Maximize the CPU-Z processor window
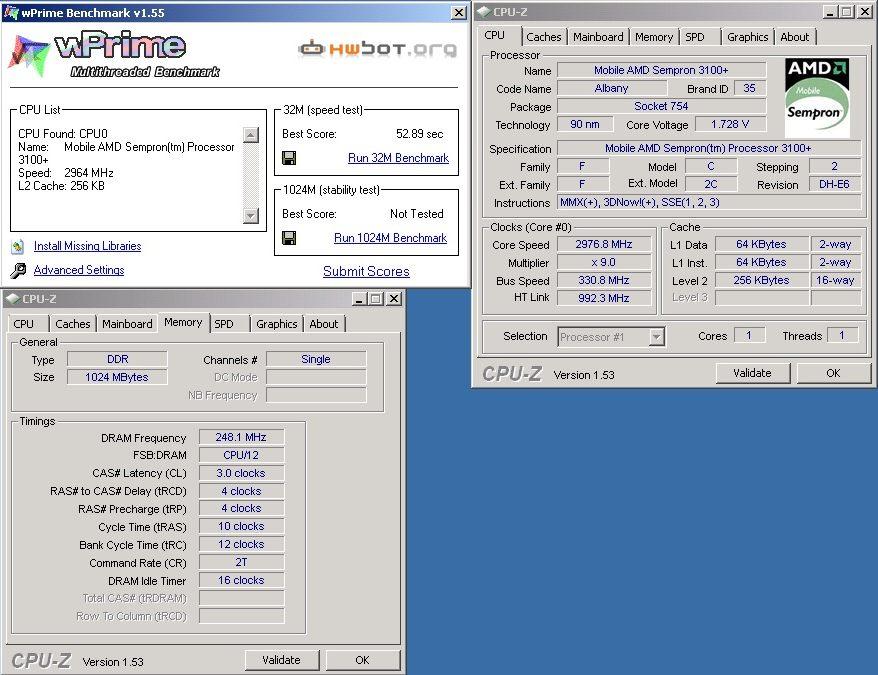 click(x=847, y=12)
